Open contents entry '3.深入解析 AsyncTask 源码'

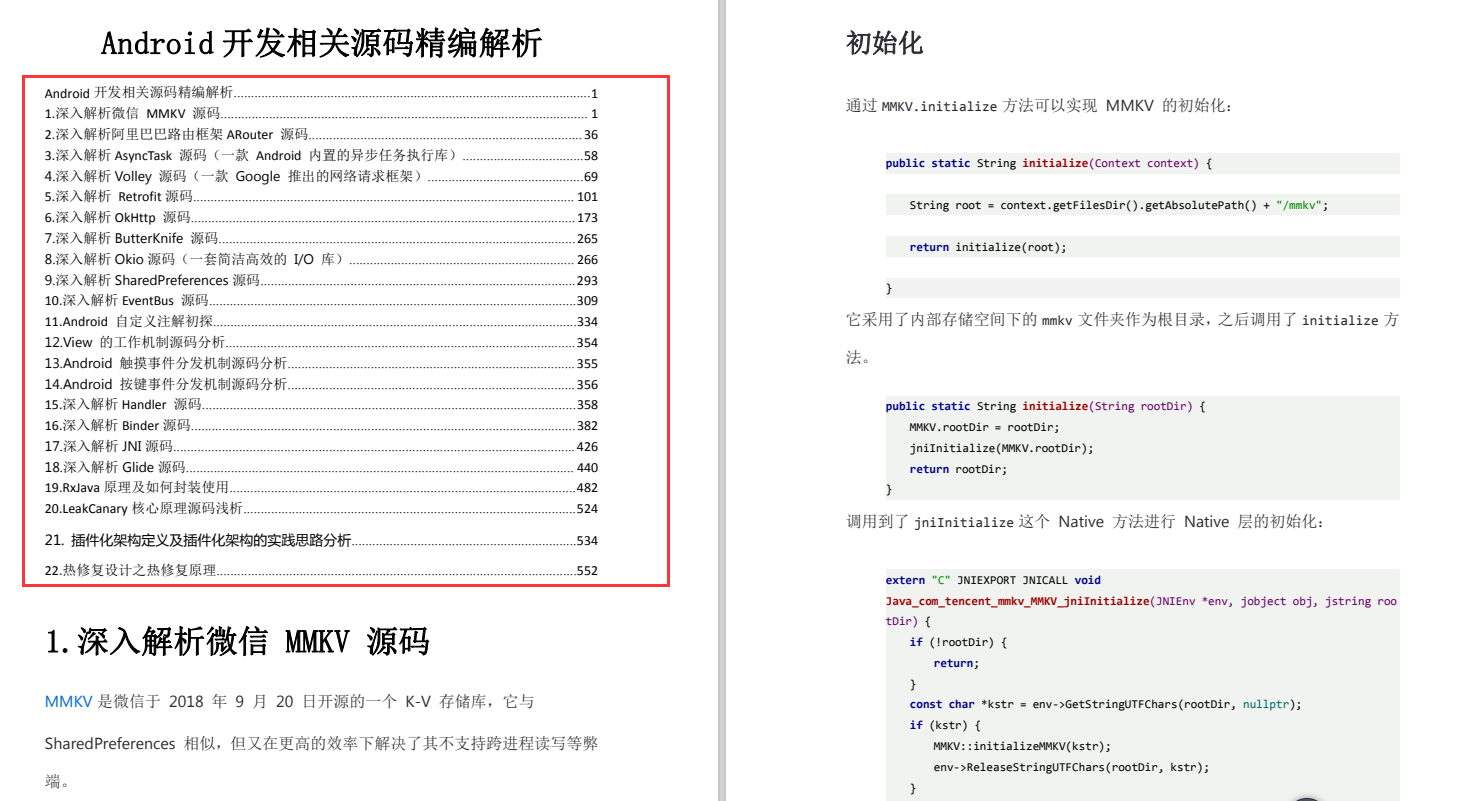click(321, 156)
